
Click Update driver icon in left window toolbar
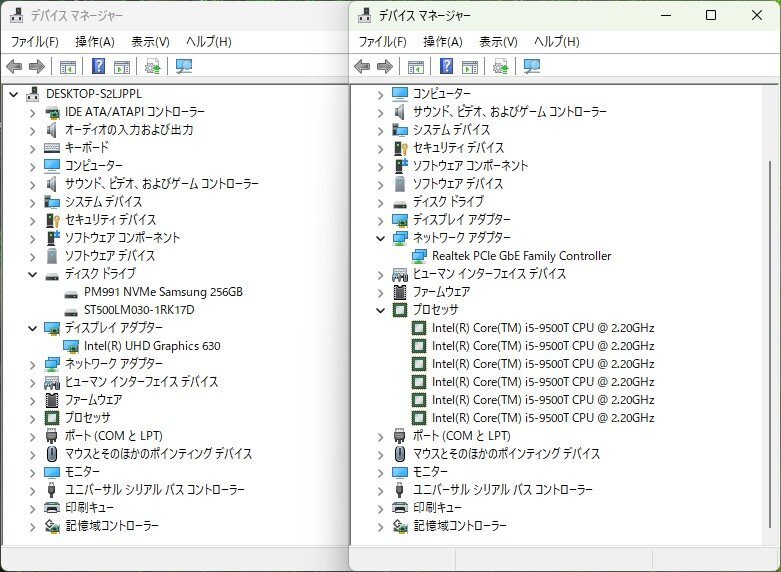click(152, 66)
